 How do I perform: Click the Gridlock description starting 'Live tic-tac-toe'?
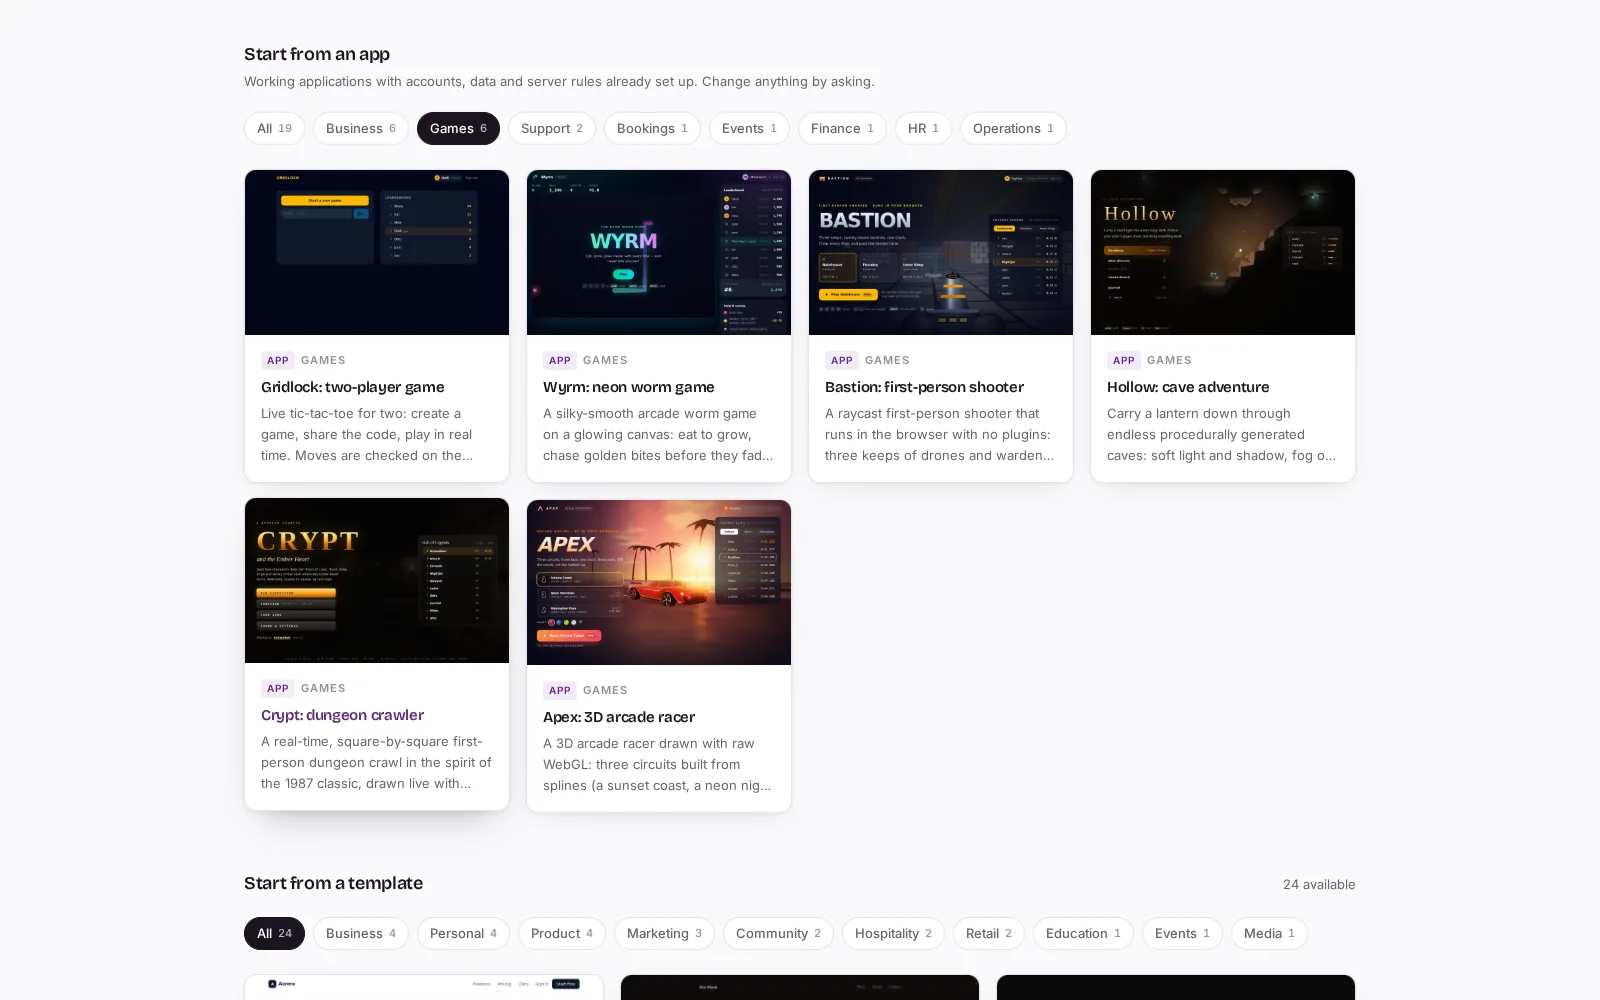tap(367, 434)
